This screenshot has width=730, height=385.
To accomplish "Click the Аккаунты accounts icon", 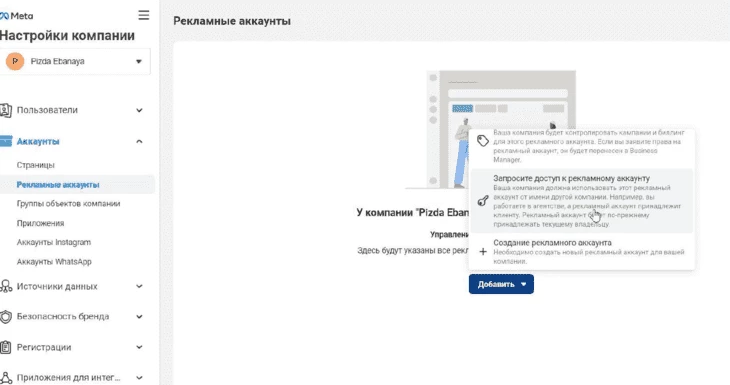I will 6,141.
